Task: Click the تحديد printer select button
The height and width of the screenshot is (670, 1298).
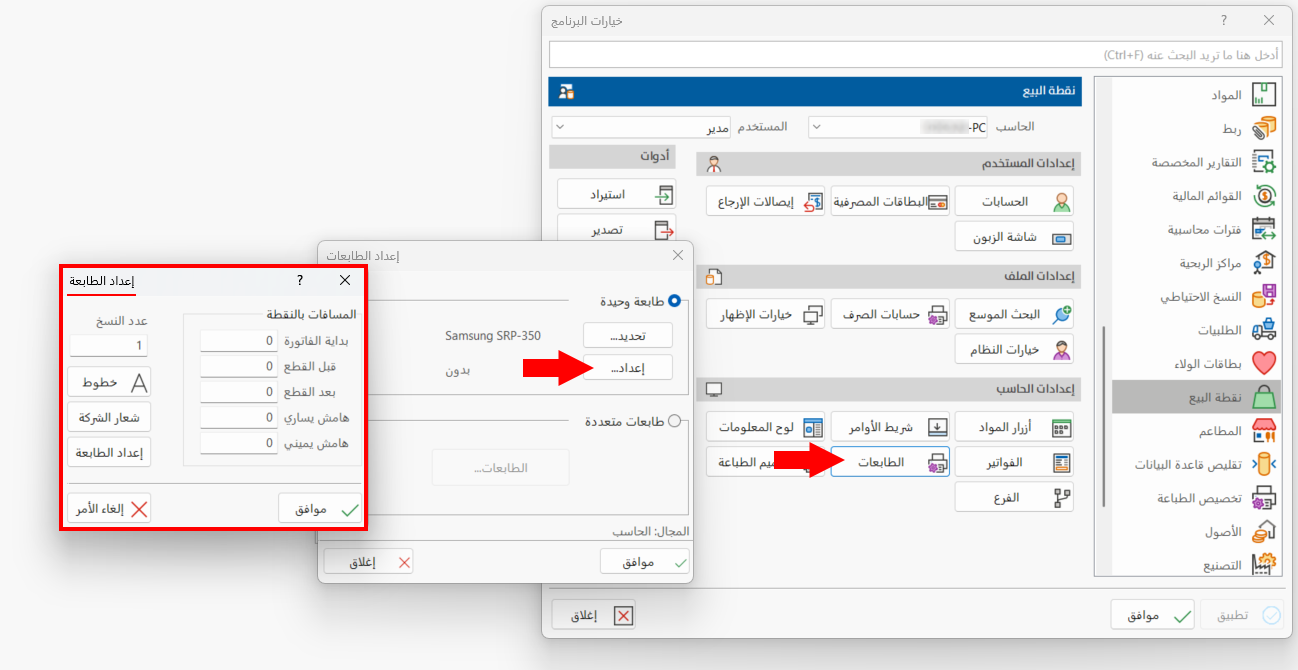Action: tap(628, 335)
